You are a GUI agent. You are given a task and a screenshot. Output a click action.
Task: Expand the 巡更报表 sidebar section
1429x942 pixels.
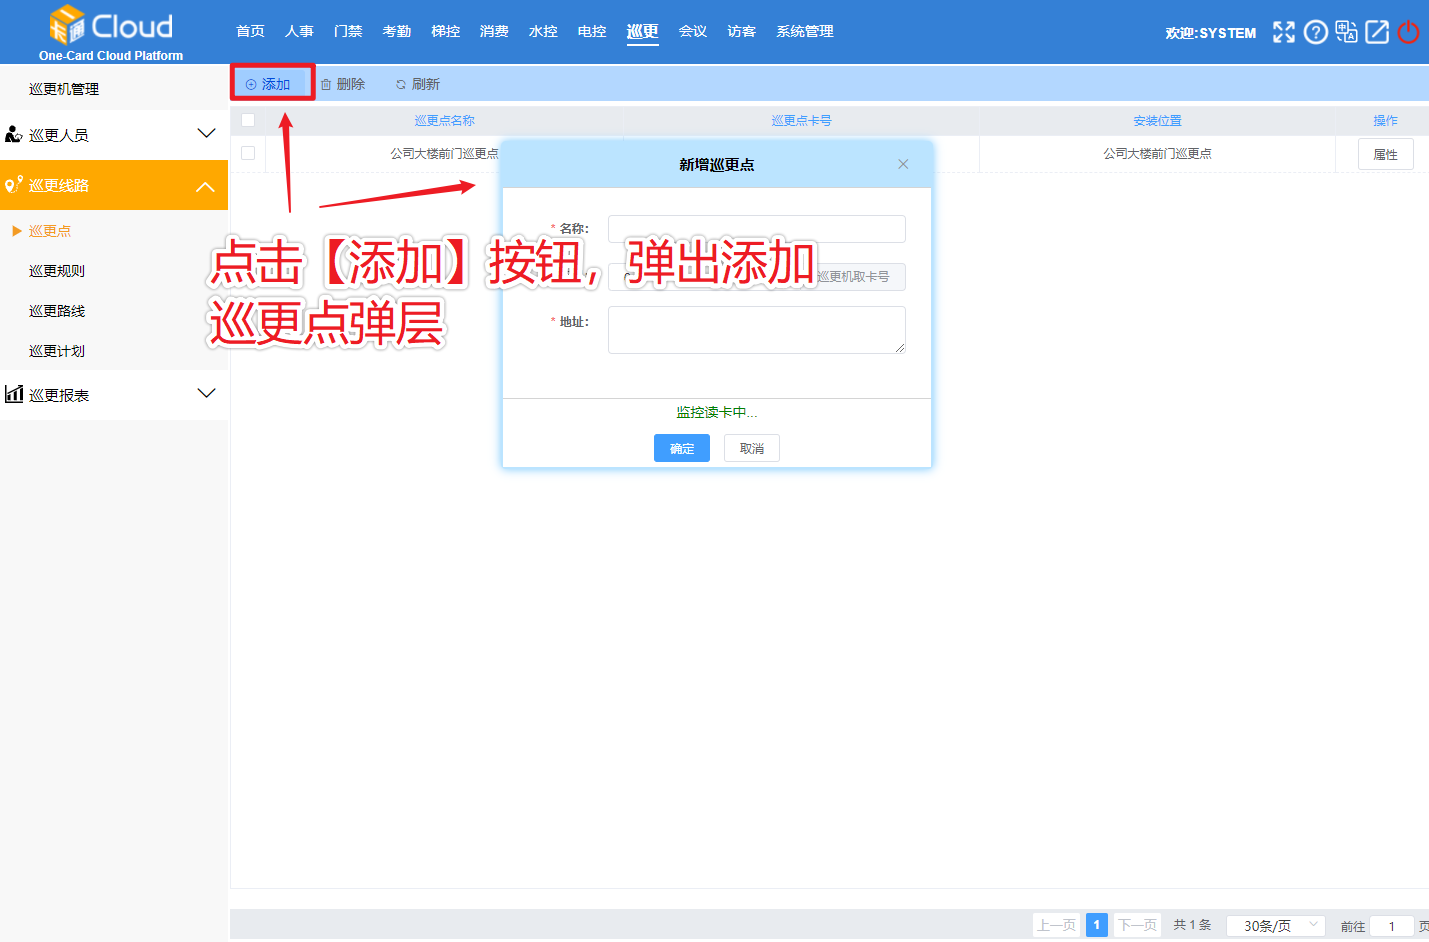[x=206, y=394]
